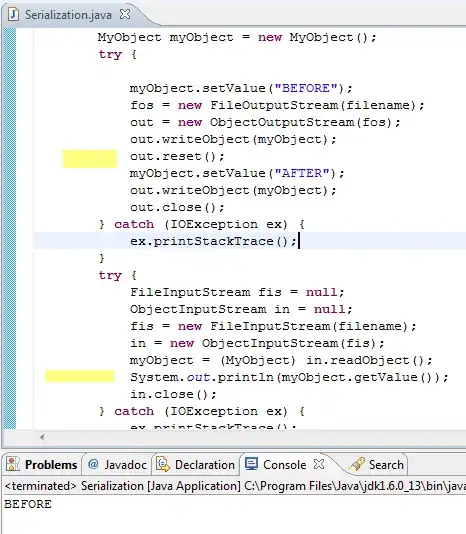466x534 pixels.
Task: Click the left arrow of the horizontal scrollbar
Action: 42,437
